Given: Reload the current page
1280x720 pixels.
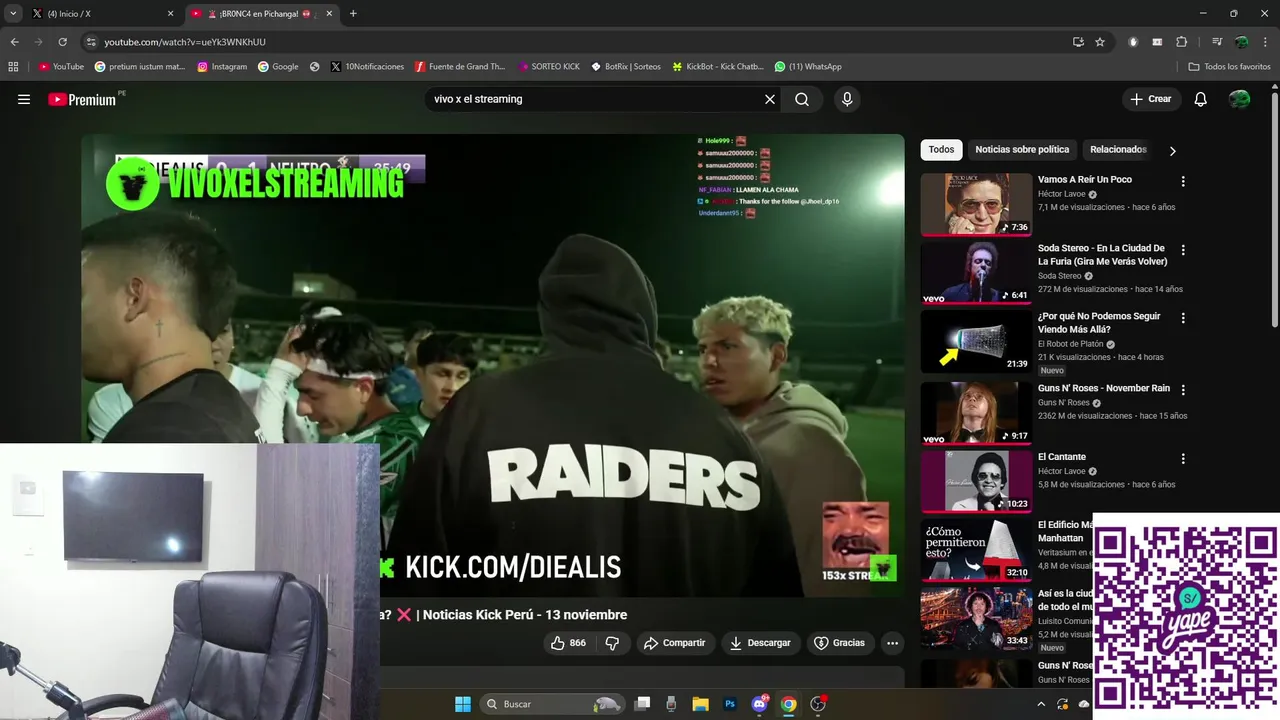Looking at the screenshot, I should pyautogui.click(x=62, y=42).
